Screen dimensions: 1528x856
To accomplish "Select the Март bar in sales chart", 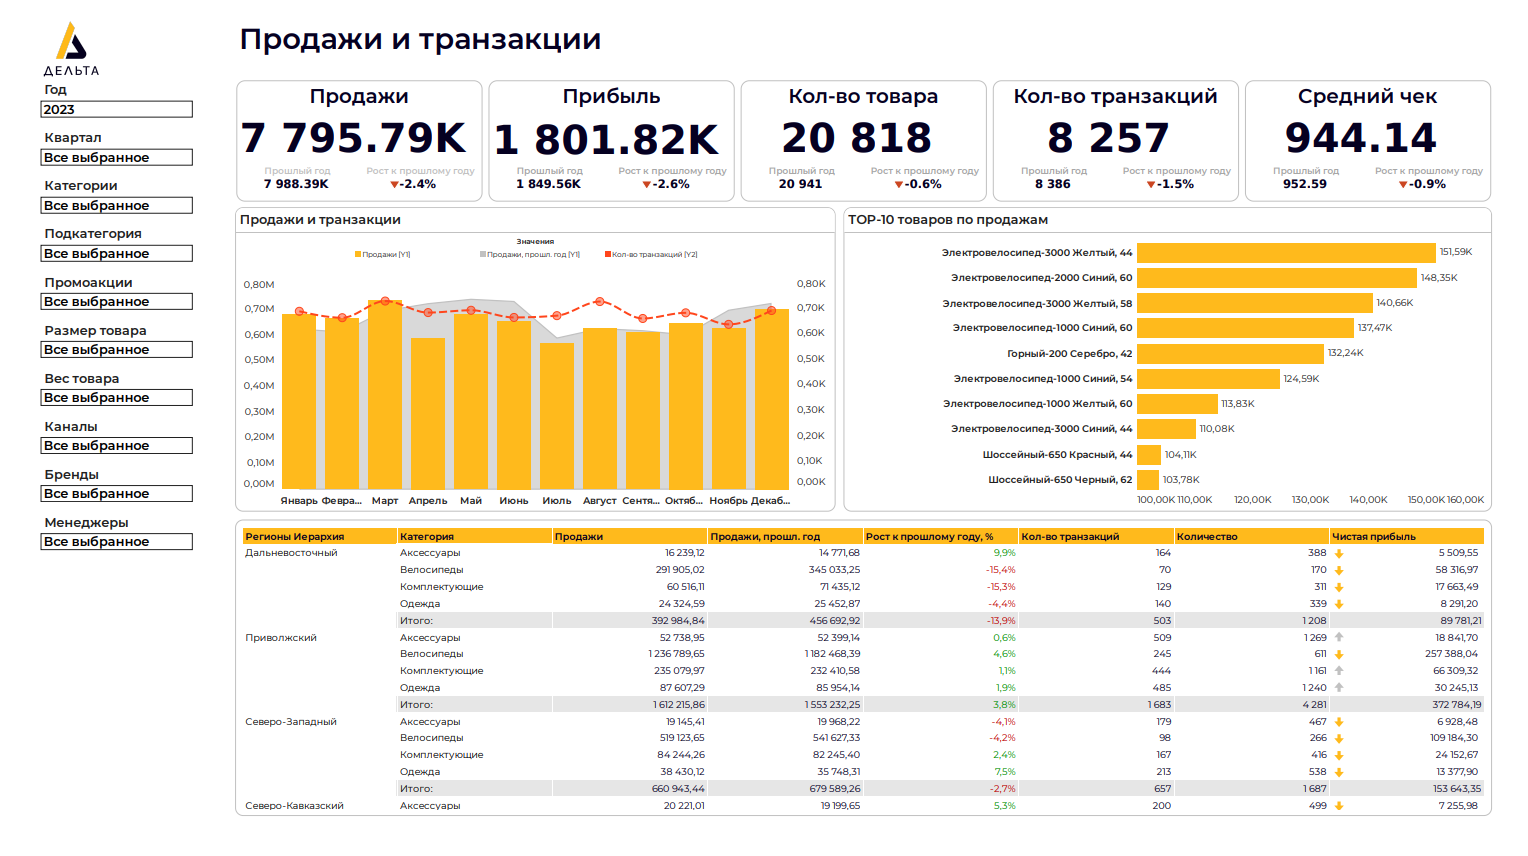I will tap(385, 394).
